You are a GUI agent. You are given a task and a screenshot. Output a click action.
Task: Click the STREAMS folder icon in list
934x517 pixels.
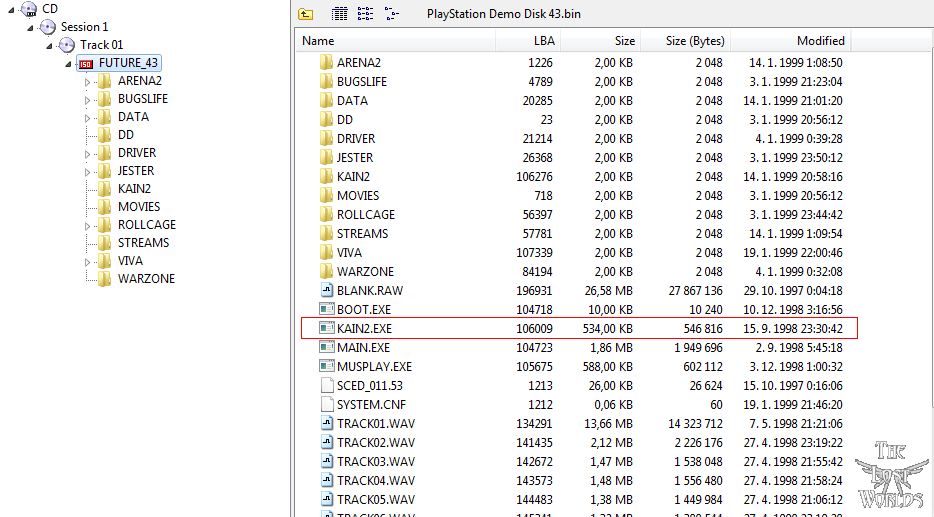[326, 233]
